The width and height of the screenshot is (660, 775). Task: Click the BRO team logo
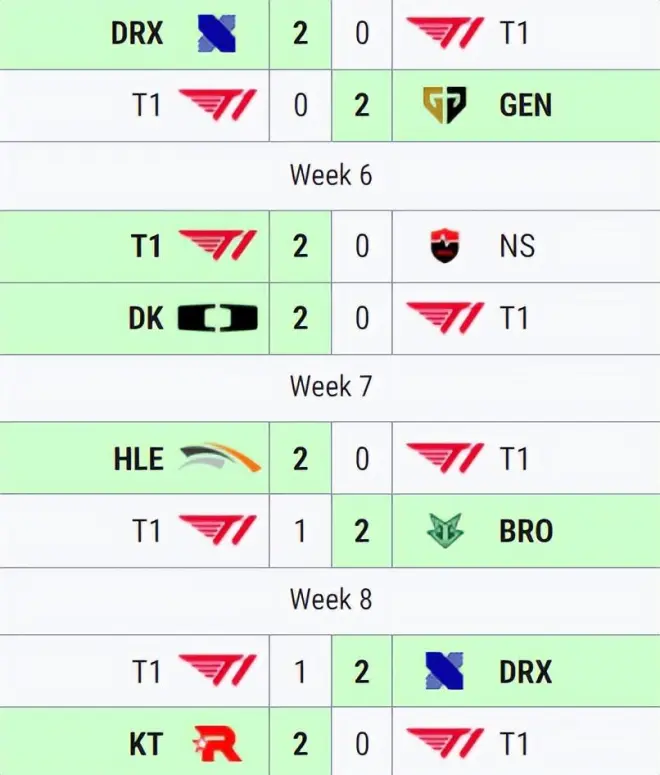[x=445, y=530]
